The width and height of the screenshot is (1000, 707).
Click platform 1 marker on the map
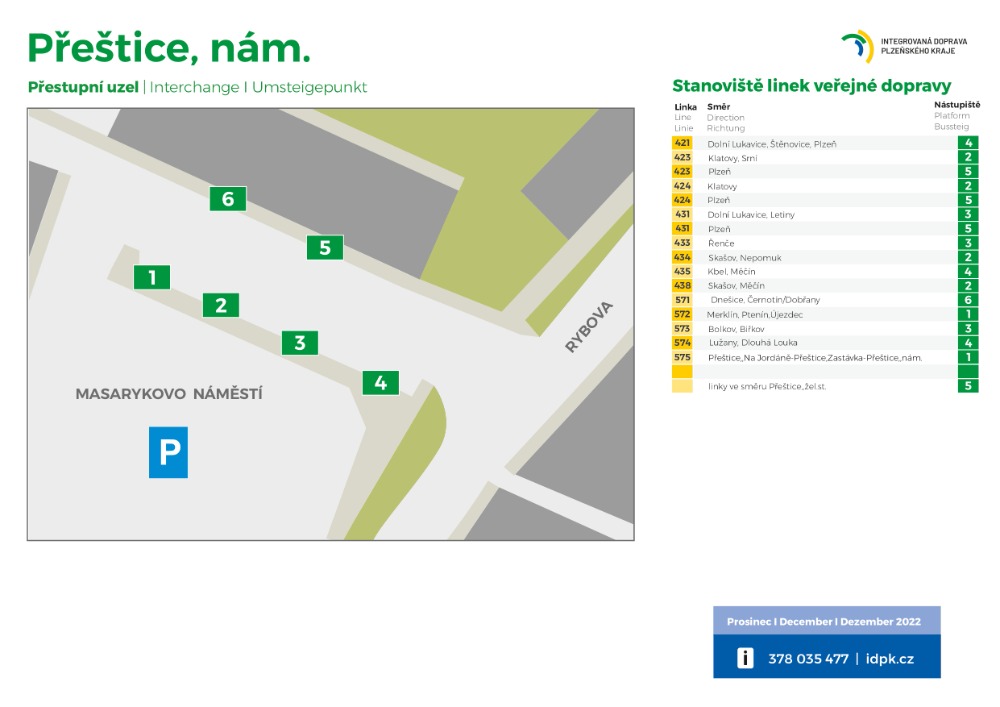pyautogui.click(x=152, y=277)
